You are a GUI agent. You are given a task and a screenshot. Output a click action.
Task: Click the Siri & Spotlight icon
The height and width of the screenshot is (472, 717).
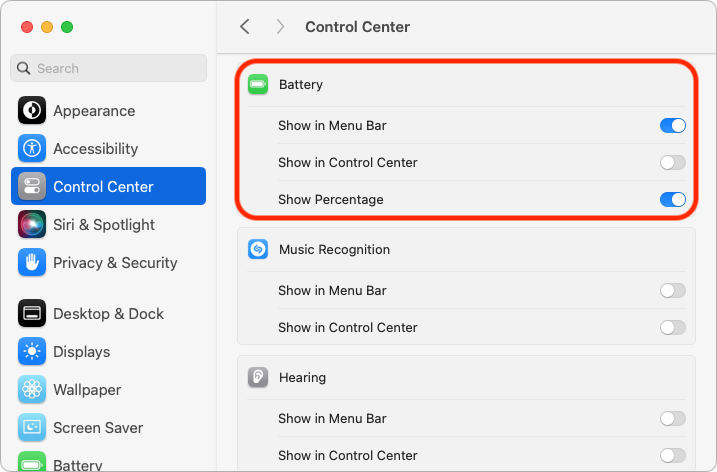32,225
